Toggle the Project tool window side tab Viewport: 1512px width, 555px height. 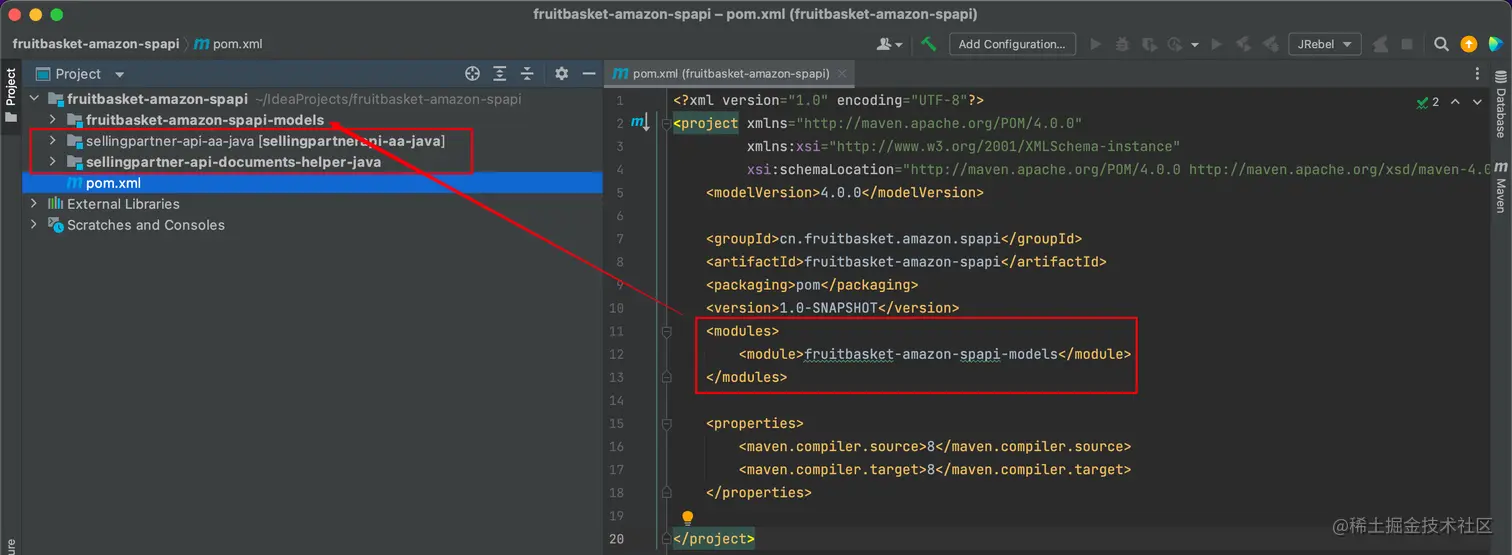[11, 95]
